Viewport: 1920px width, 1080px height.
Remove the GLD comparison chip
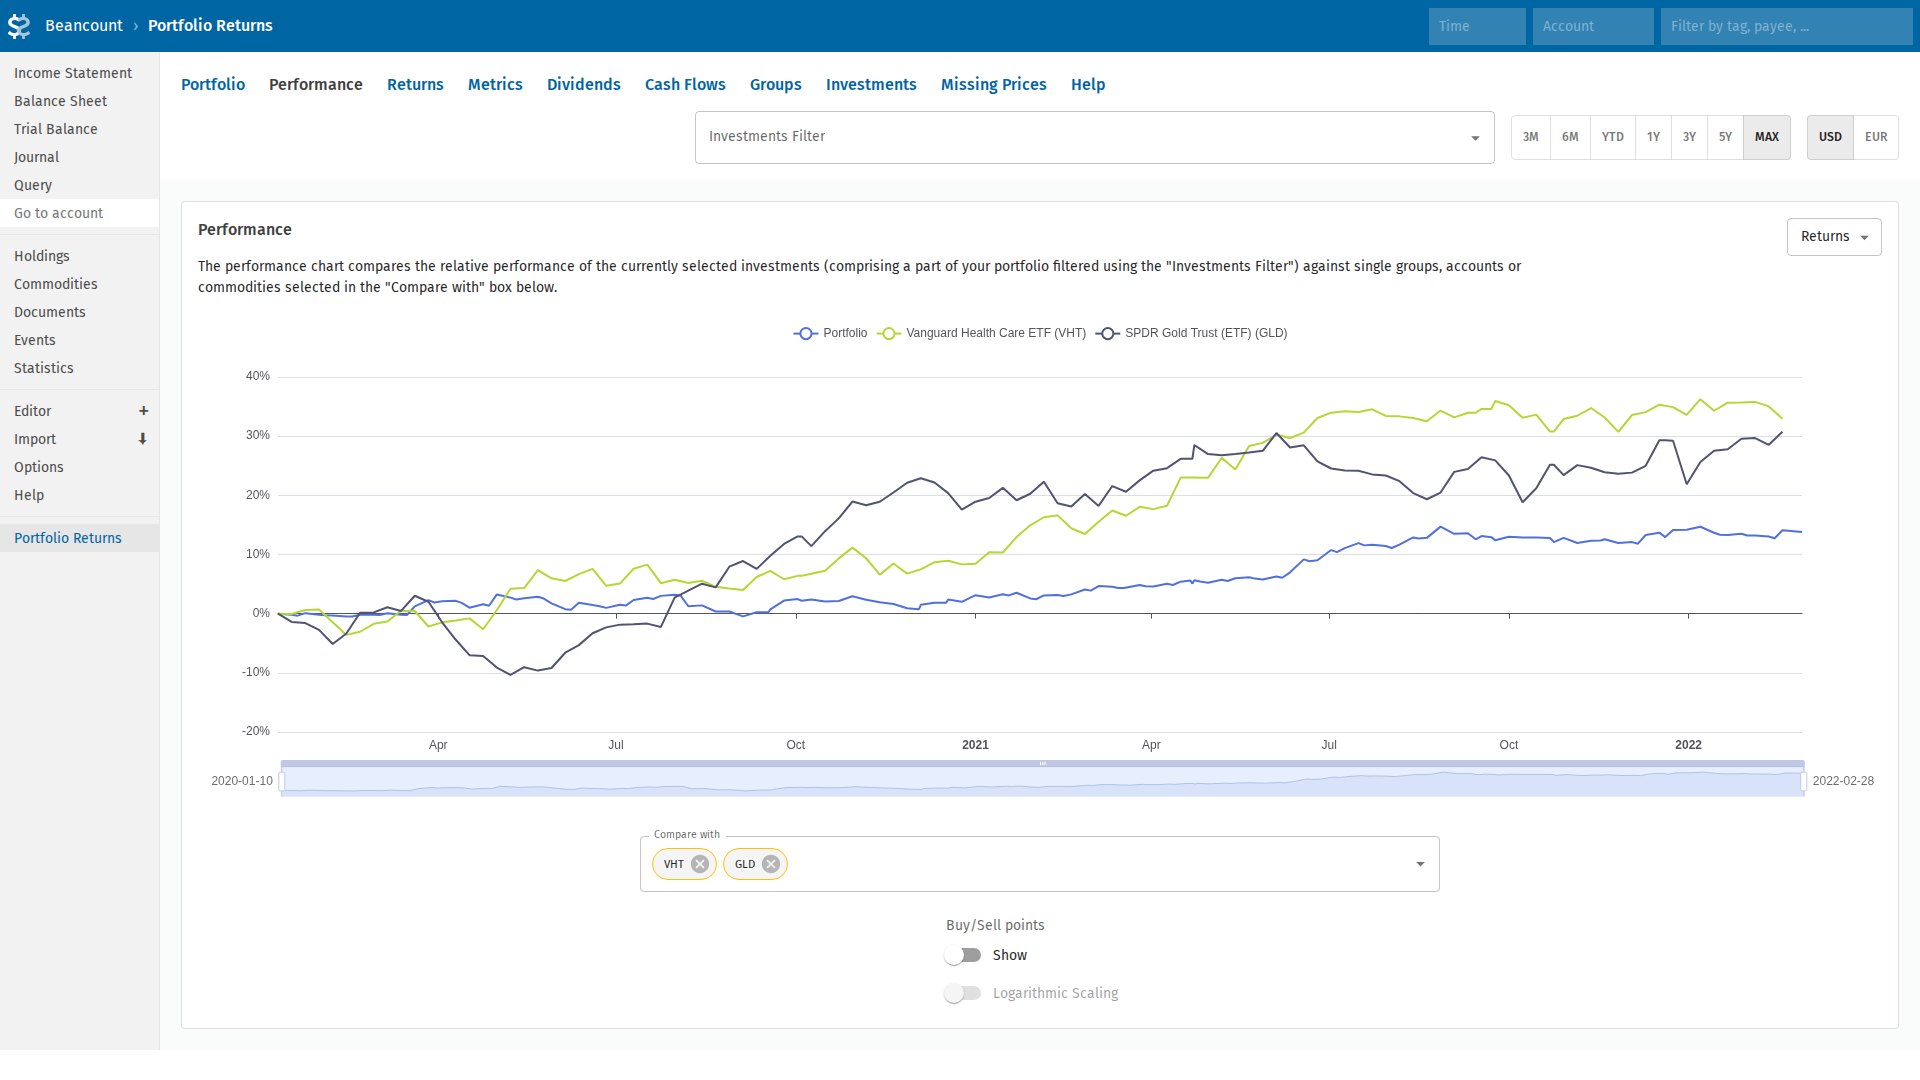tap(771, 864)
